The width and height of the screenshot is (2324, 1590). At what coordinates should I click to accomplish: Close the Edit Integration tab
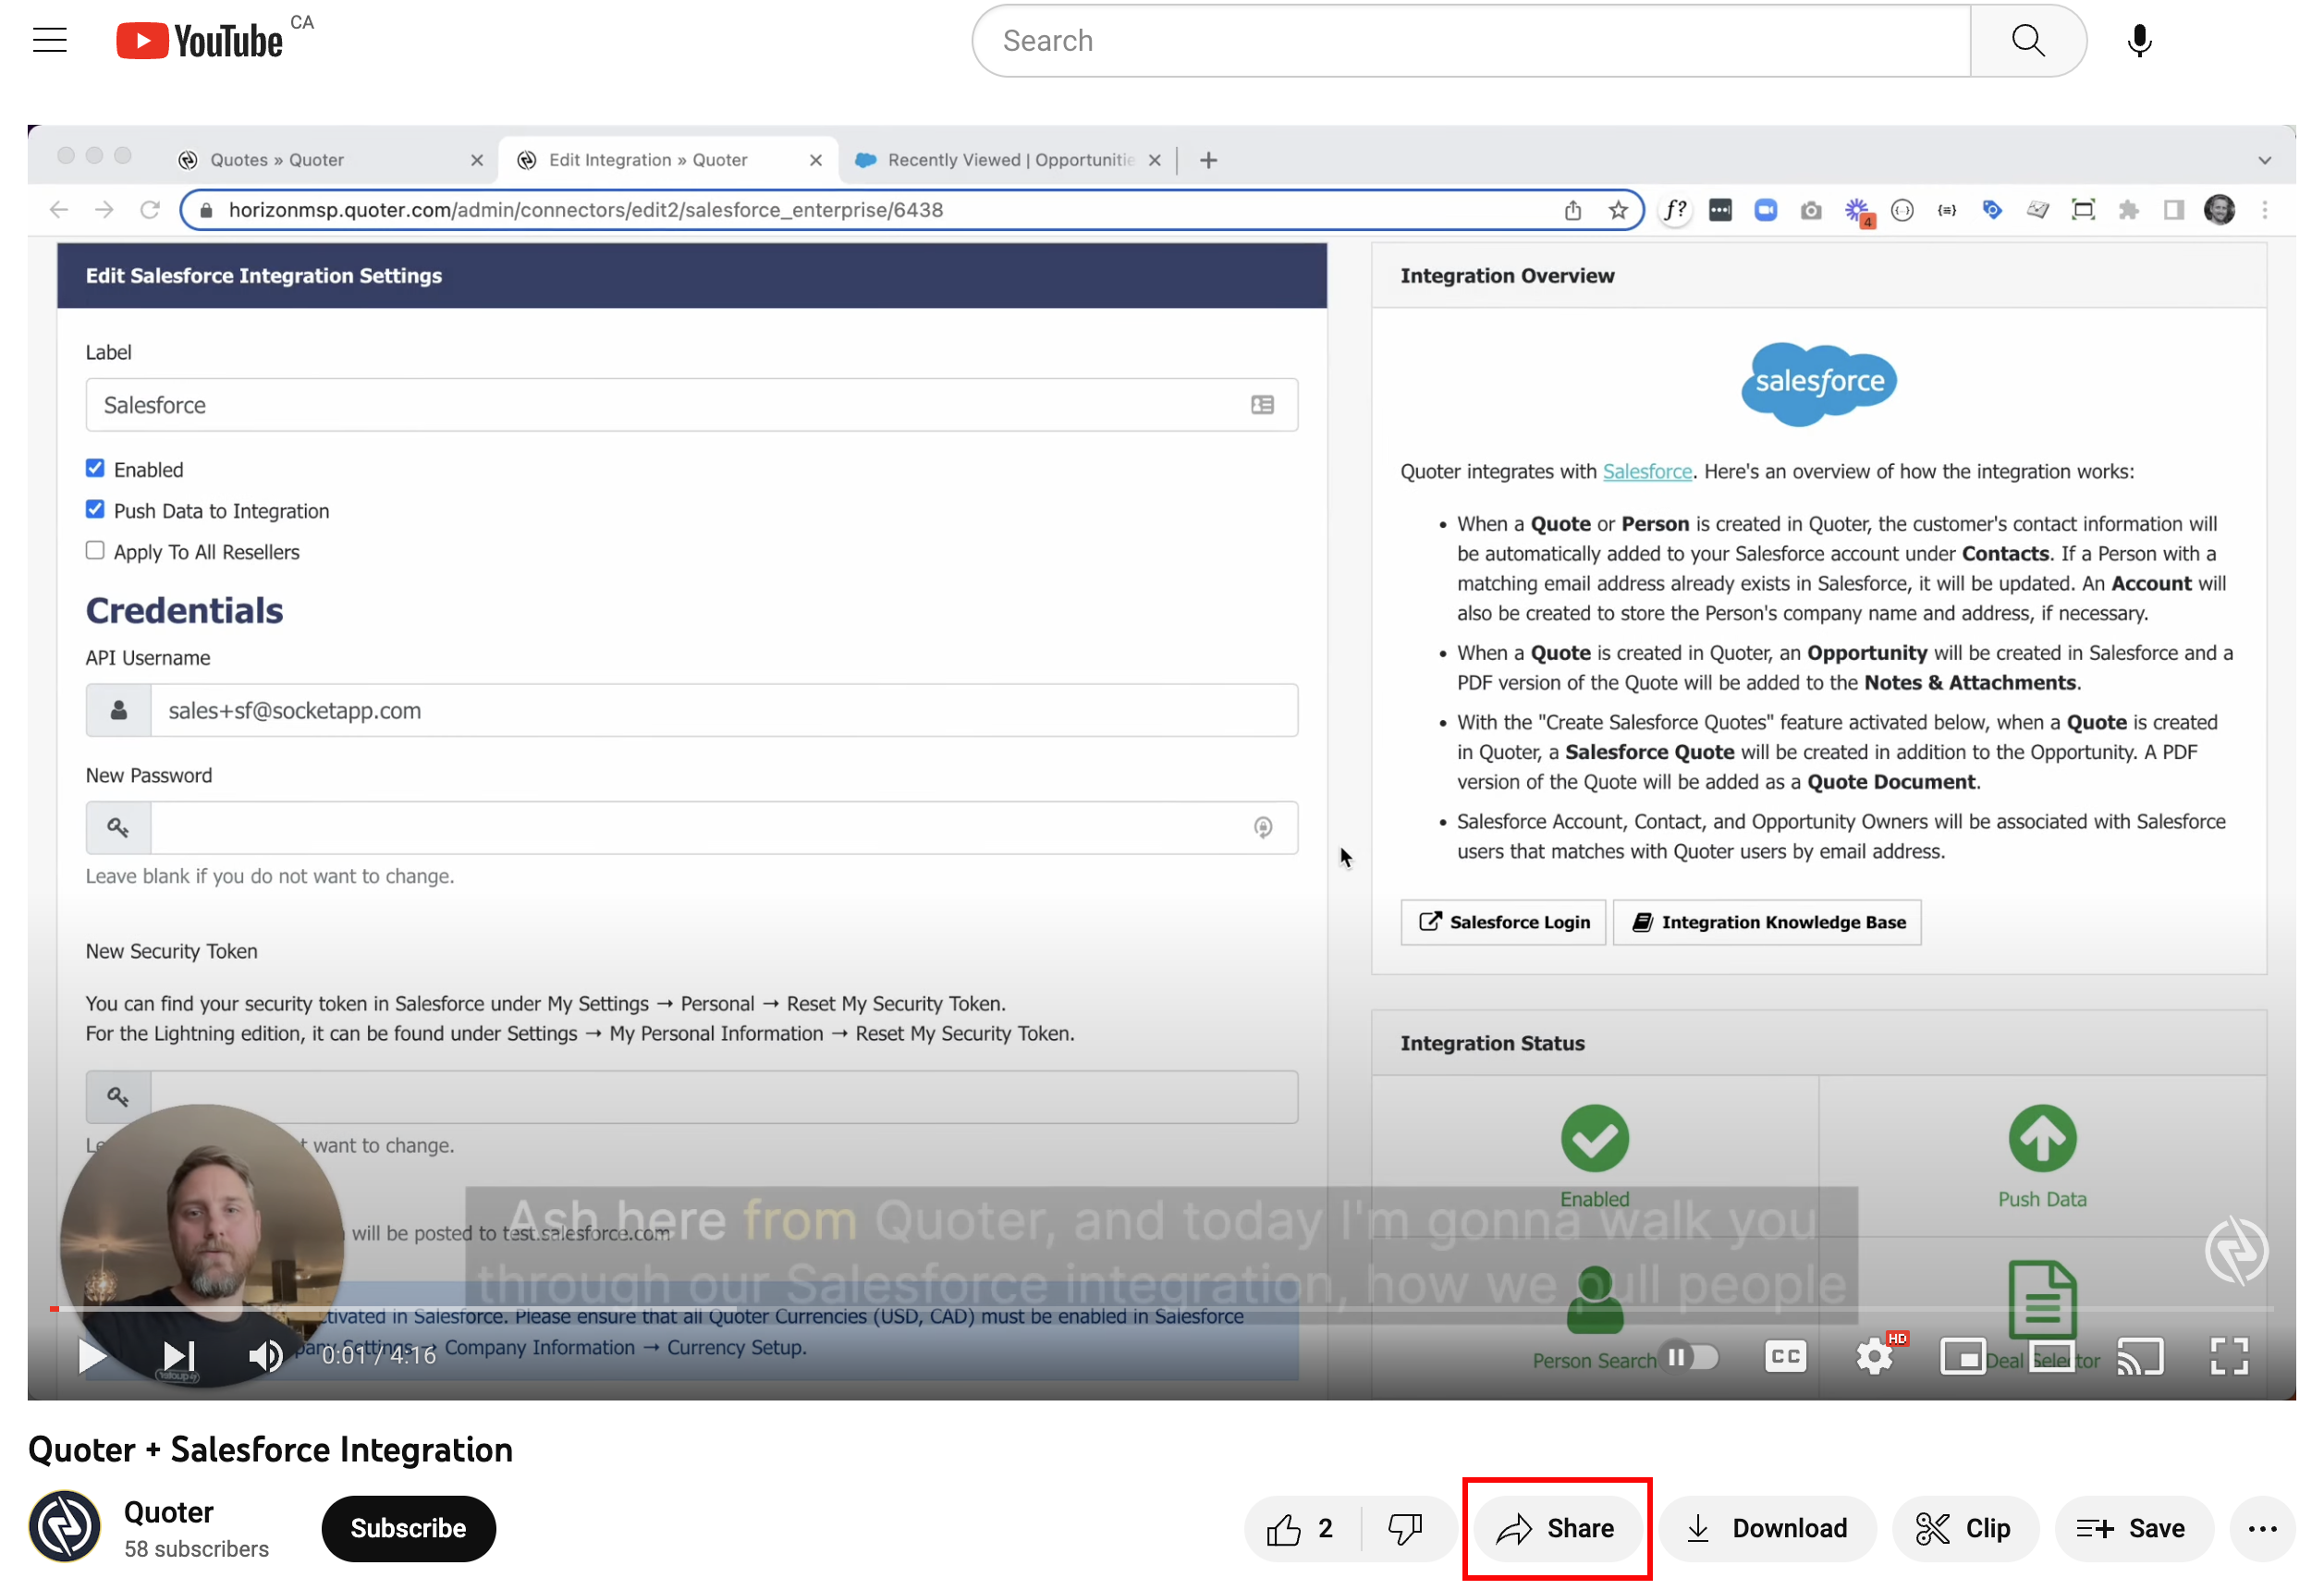pyautogui.click(x=815, y=160)
